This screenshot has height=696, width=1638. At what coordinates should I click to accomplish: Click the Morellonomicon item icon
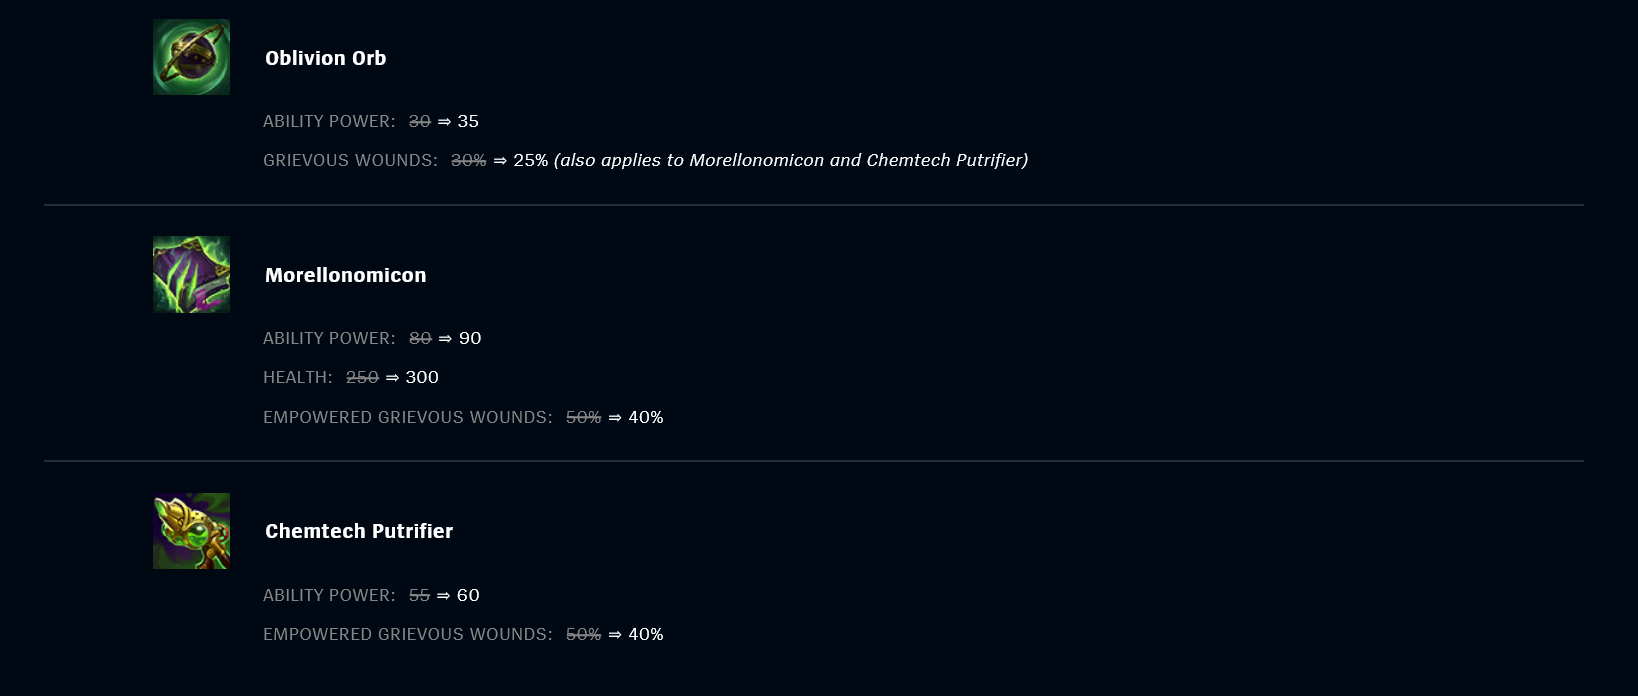coord(191,274)
